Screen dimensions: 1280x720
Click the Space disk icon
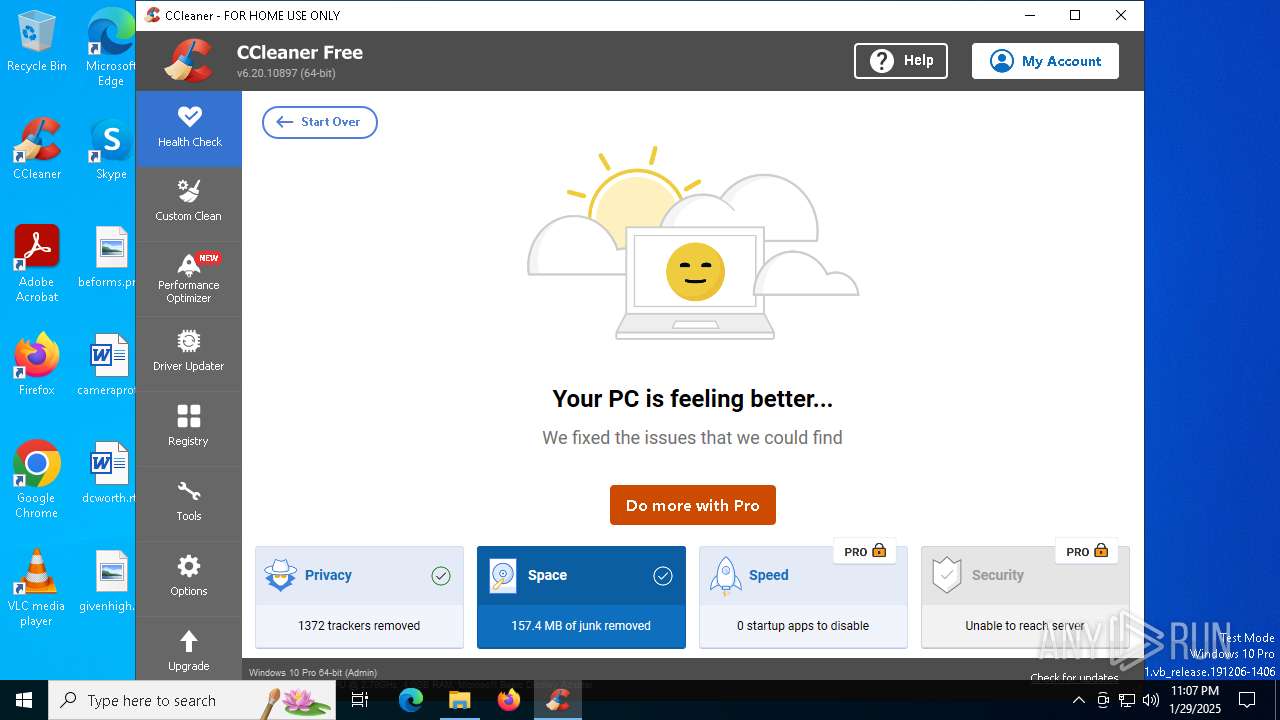coord(503,576)
